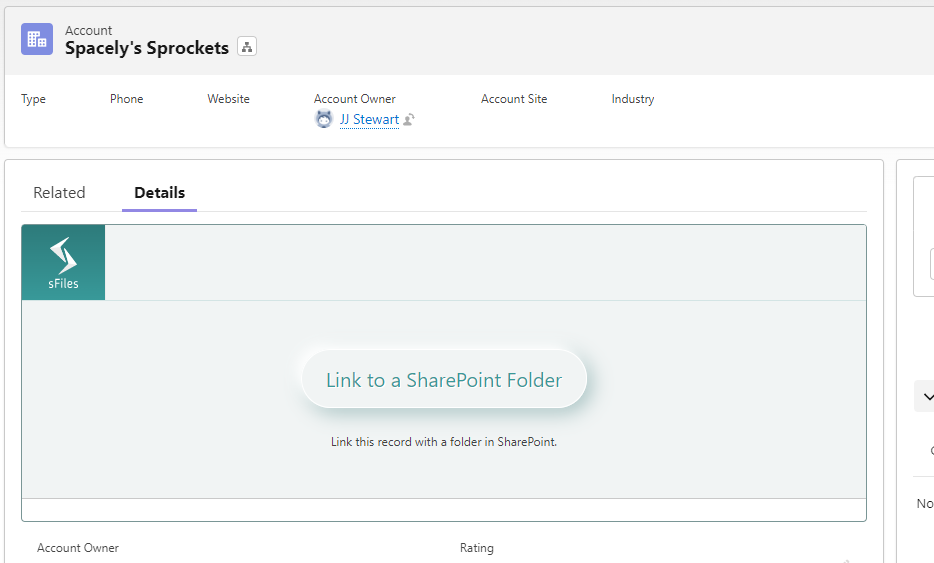Click Link to a SharePoint Folder

point(444,380)
